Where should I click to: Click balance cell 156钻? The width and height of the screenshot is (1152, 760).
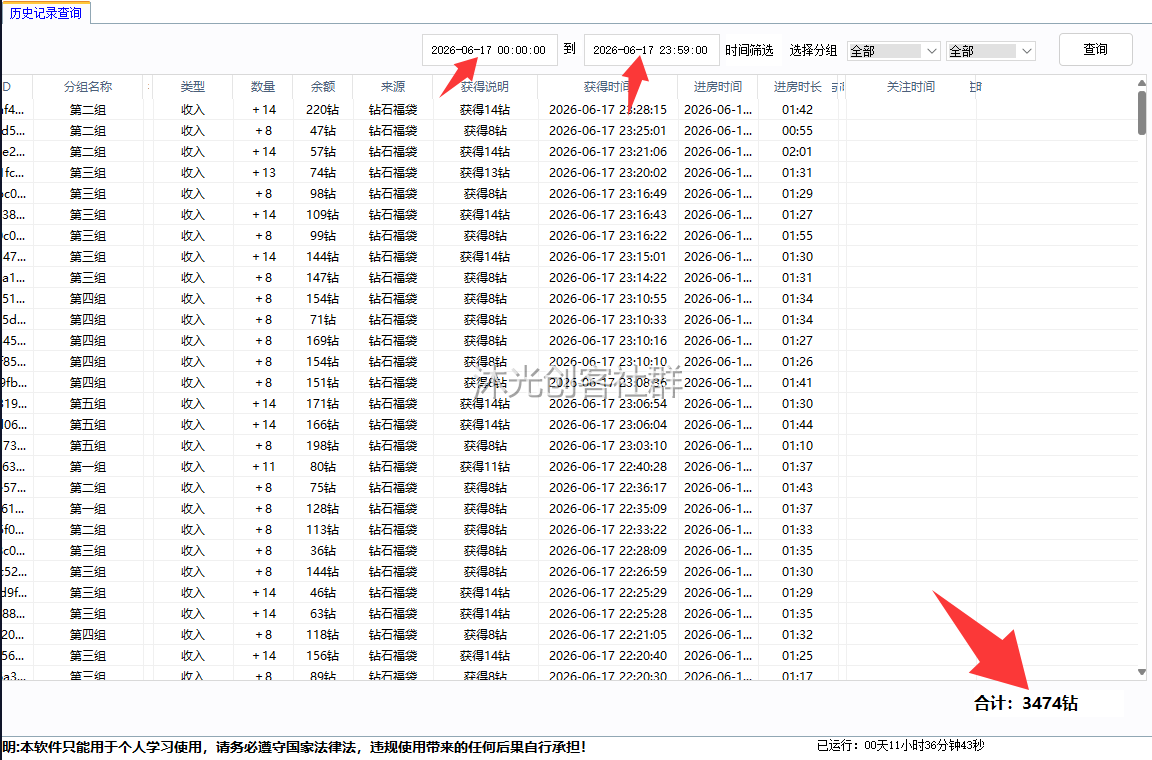323,656
